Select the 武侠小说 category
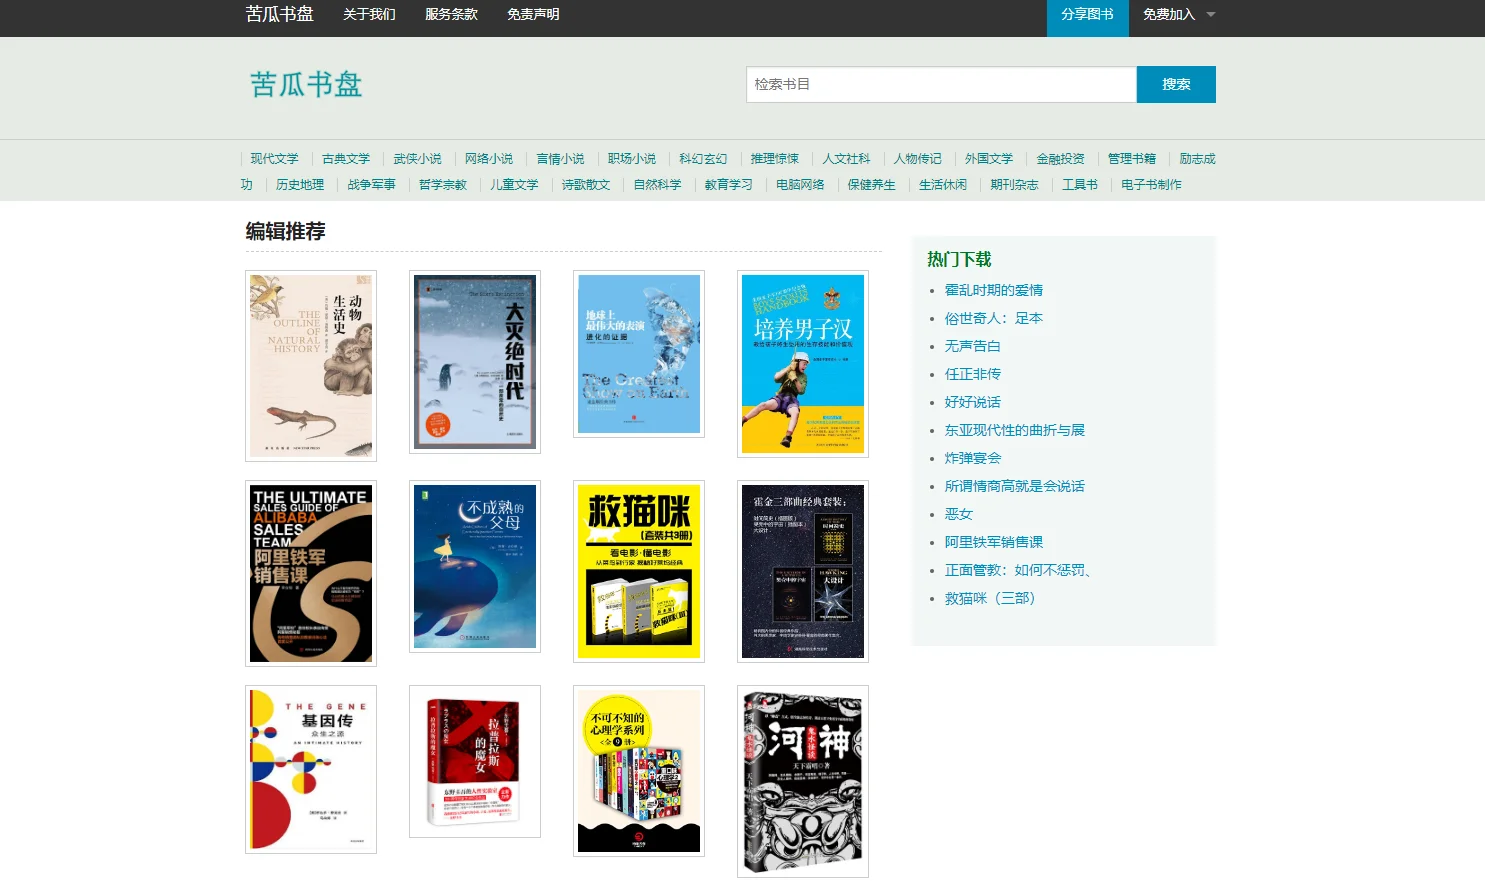The height and width of the screenshot is (896, 1485). click(417, 159)
